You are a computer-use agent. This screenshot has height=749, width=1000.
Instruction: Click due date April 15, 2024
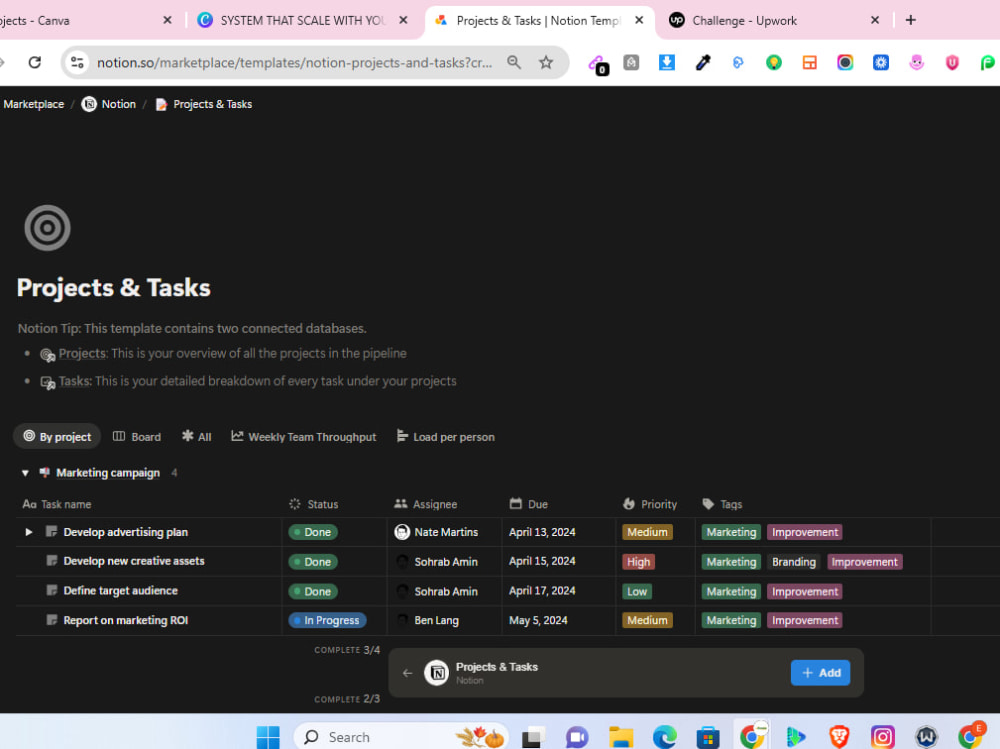(x=542, y=561)
